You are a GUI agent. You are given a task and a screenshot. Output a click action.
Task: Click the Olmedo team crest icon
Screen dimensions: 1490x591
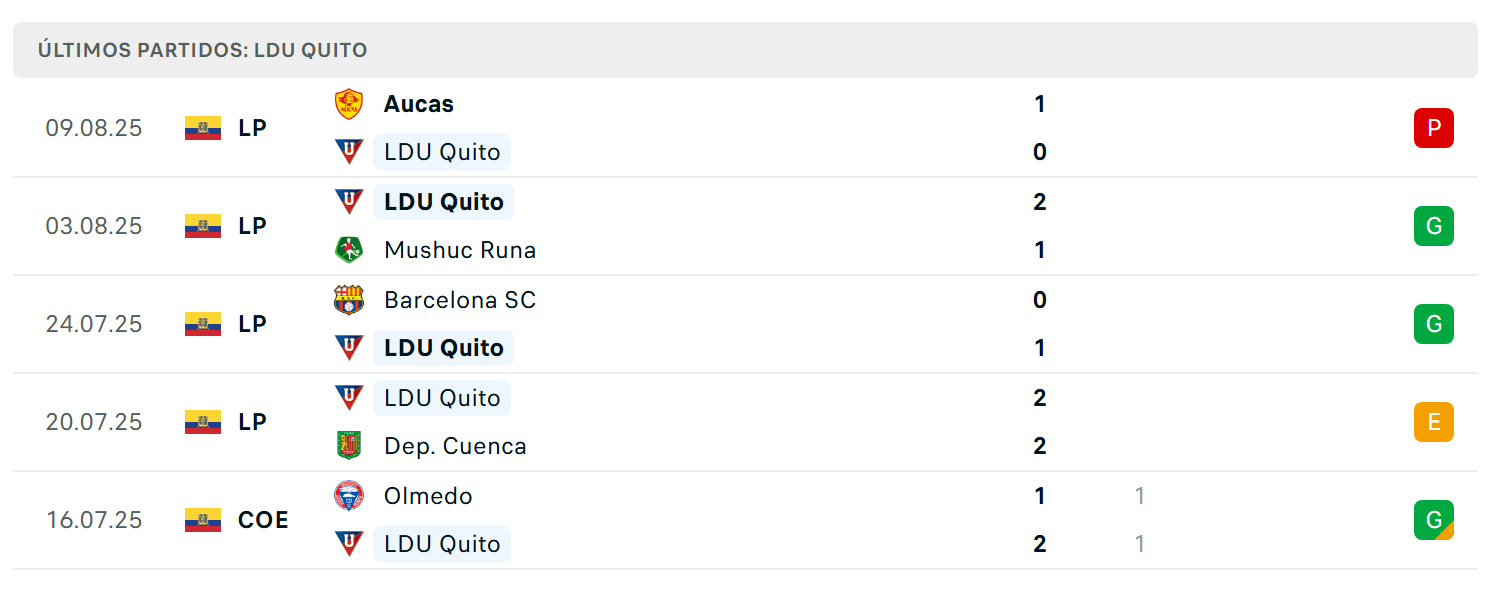click(349, 496)
